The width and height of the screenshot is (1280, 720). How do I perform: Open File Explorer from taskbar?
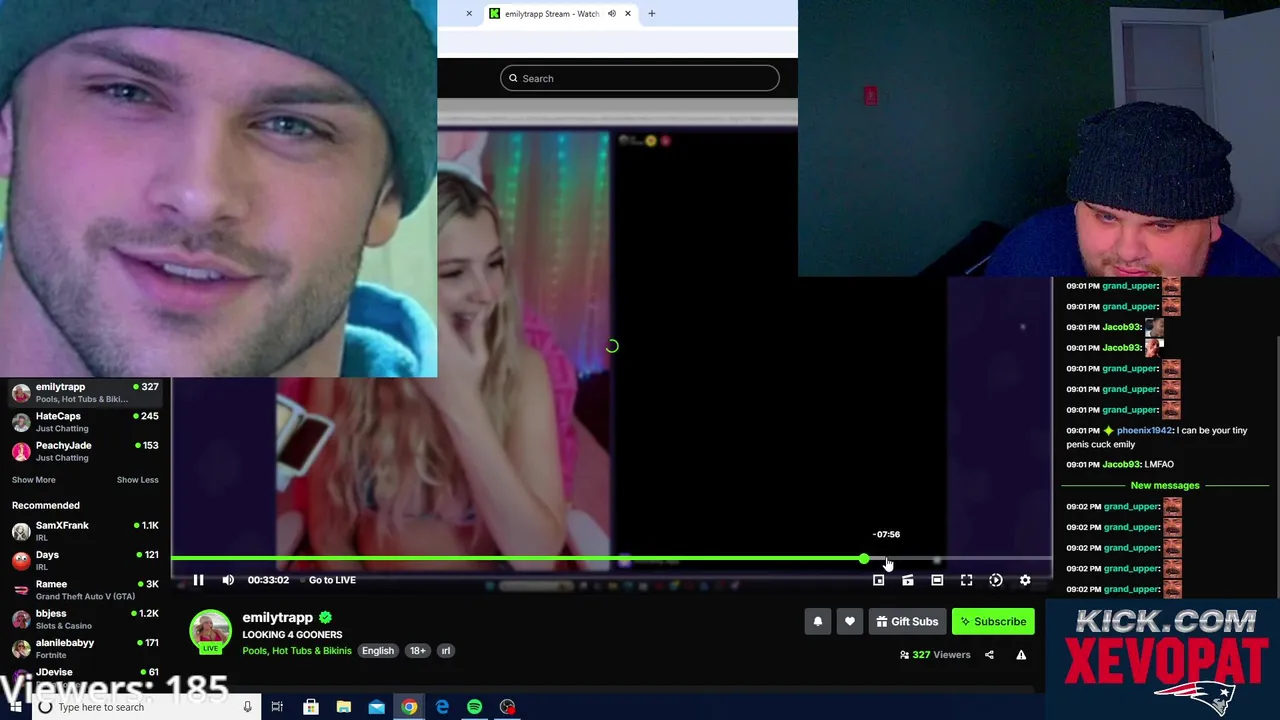(343, 707)
